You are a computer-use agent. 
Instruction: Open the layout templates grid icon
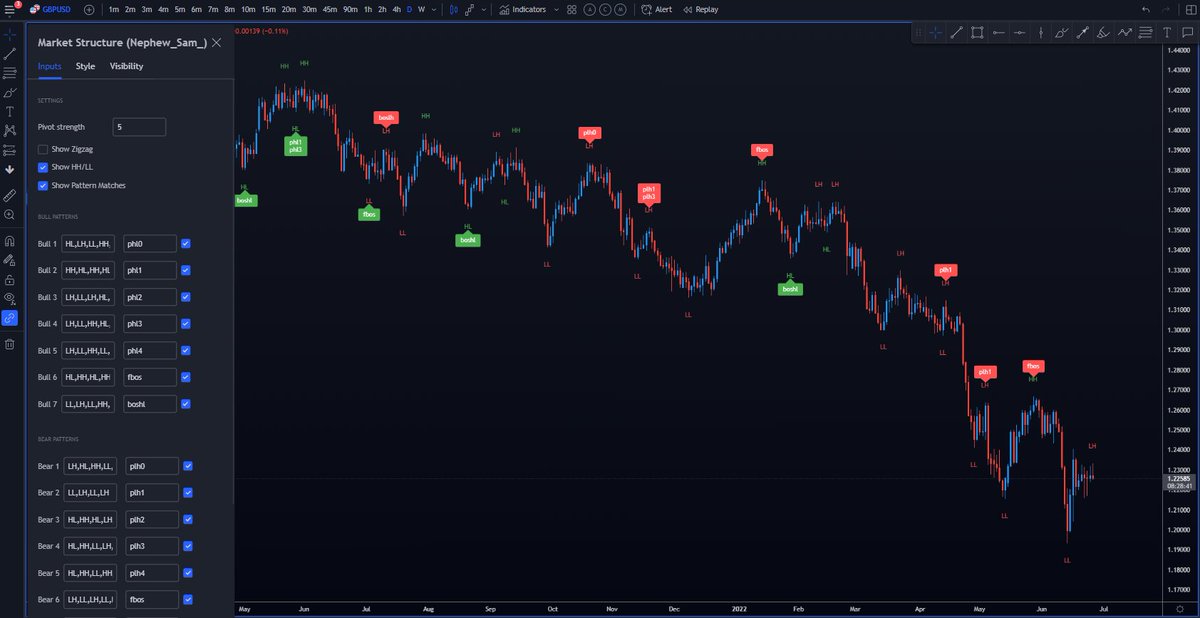tap(571, 9)
